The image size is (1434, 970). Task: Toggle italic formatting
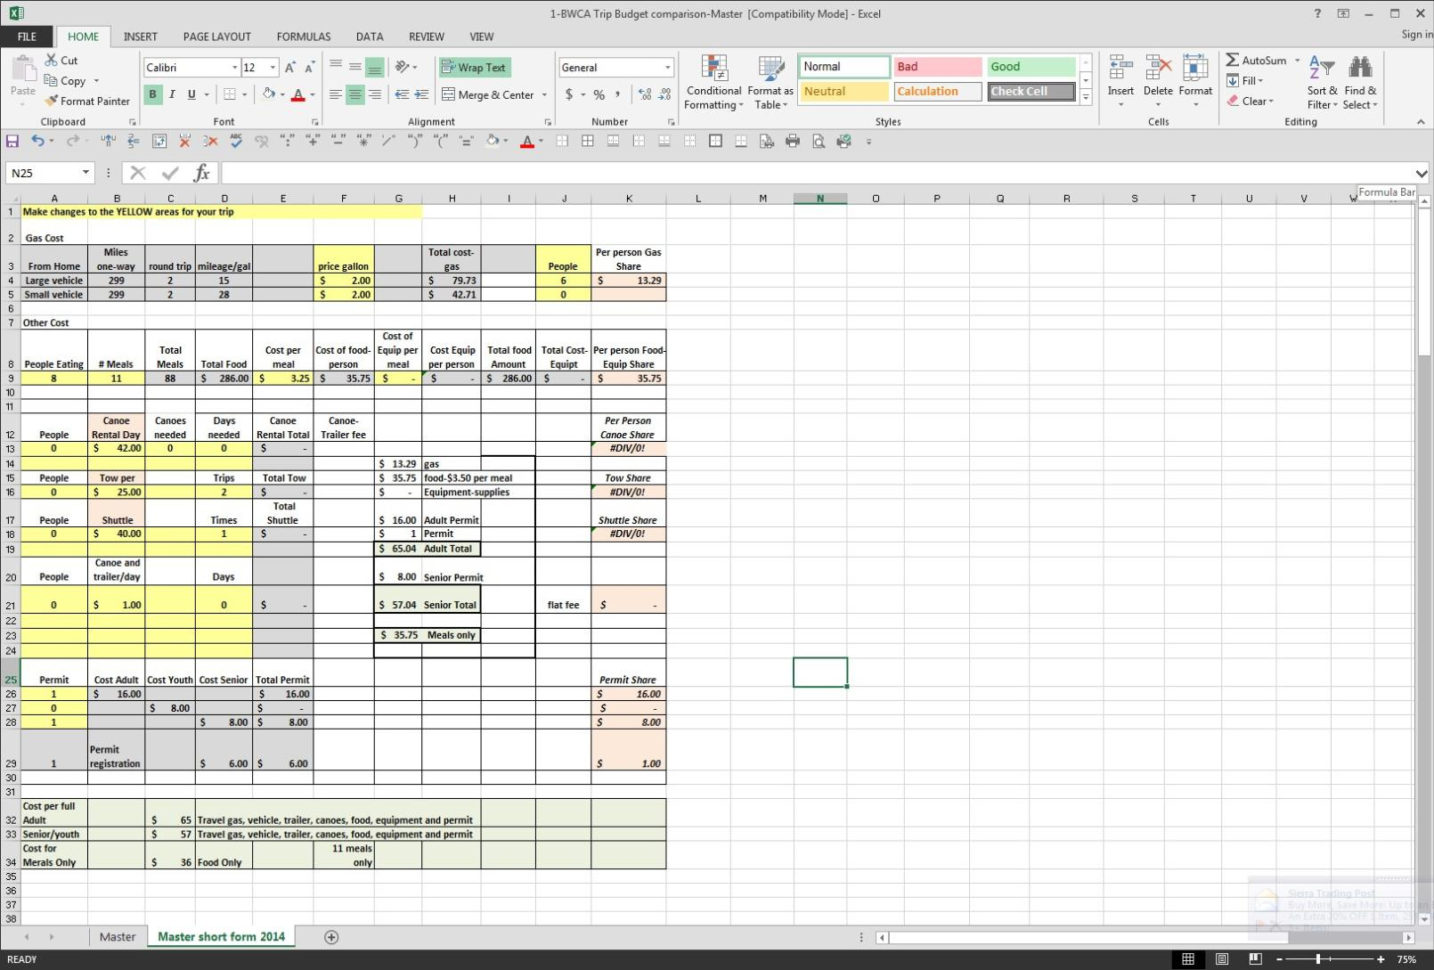[x=171, y=94]
